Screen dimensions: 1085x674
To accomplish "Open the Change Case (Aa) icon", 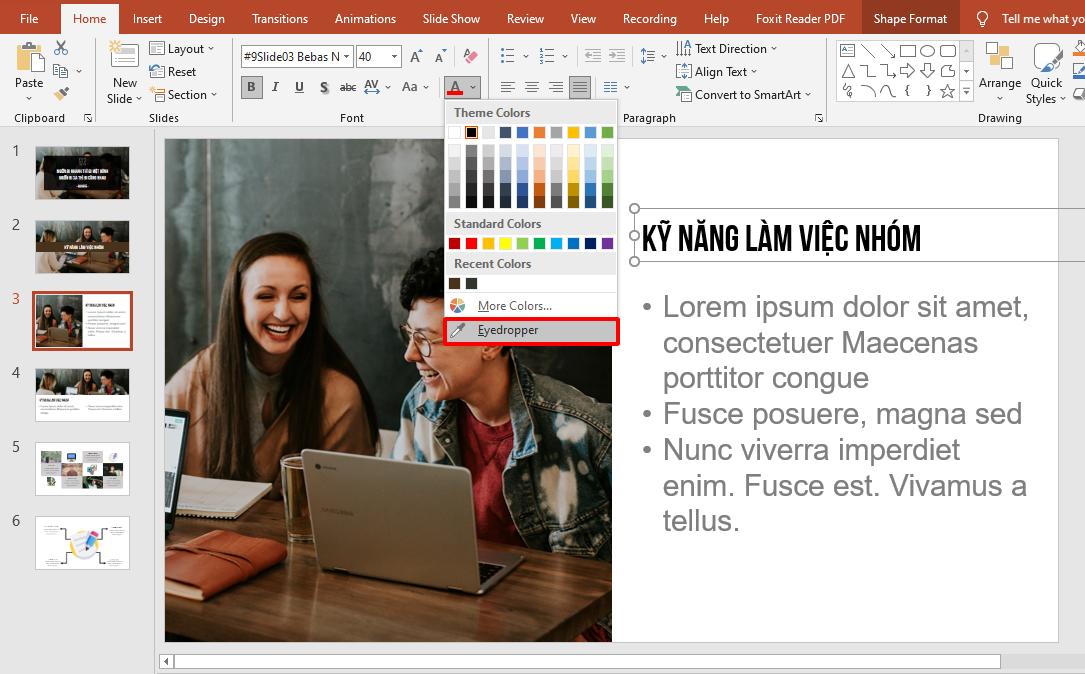I will (x=412, y=87).
